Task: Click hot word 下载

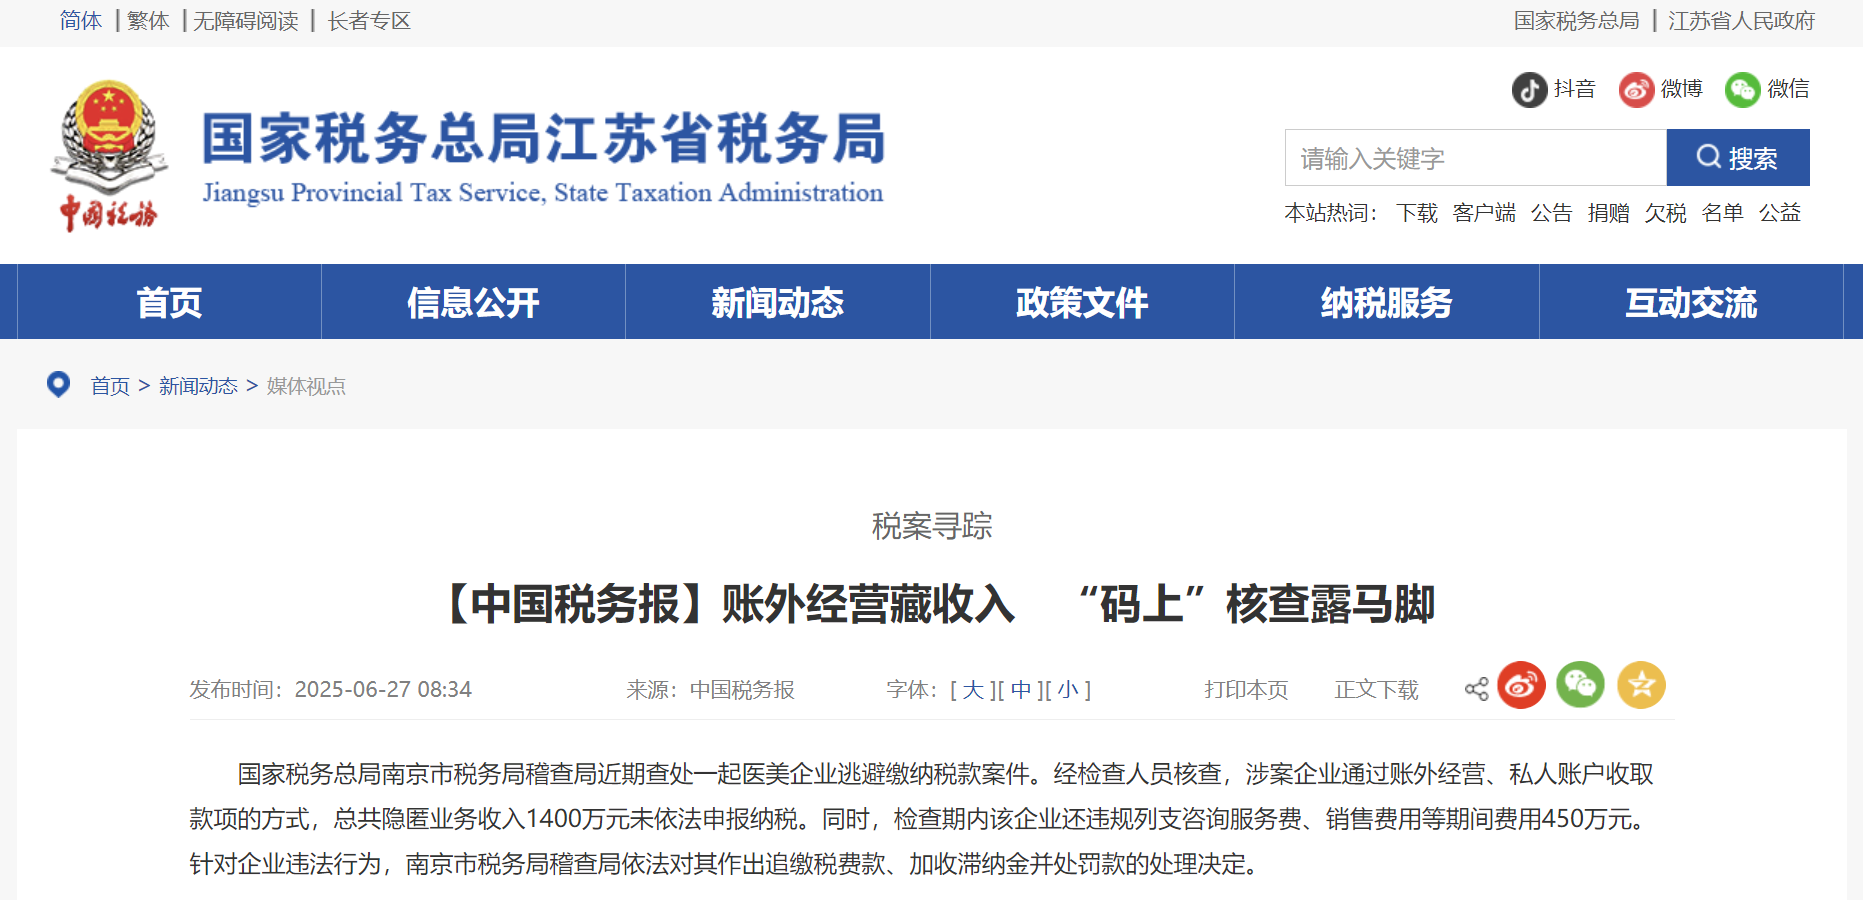Action: (1417, 213)
